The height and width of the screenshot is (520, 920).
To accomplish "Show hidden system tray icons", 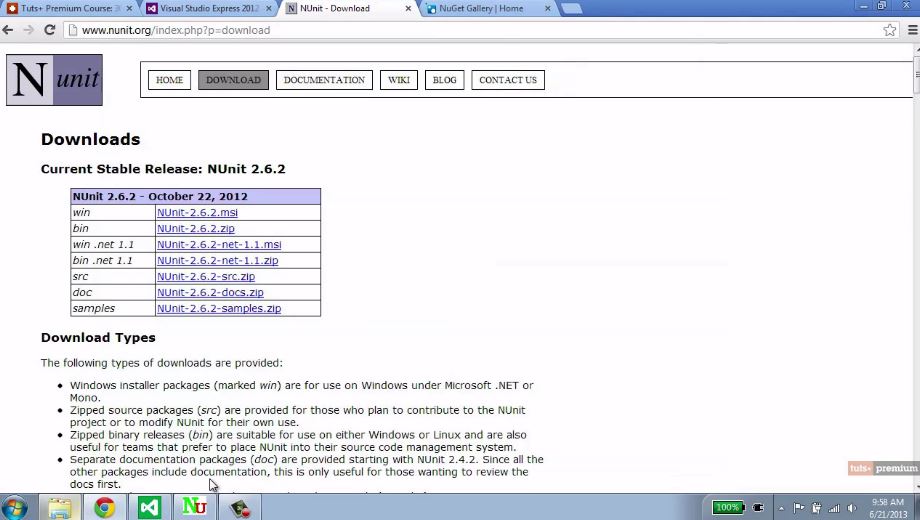I will pos(782,508).
